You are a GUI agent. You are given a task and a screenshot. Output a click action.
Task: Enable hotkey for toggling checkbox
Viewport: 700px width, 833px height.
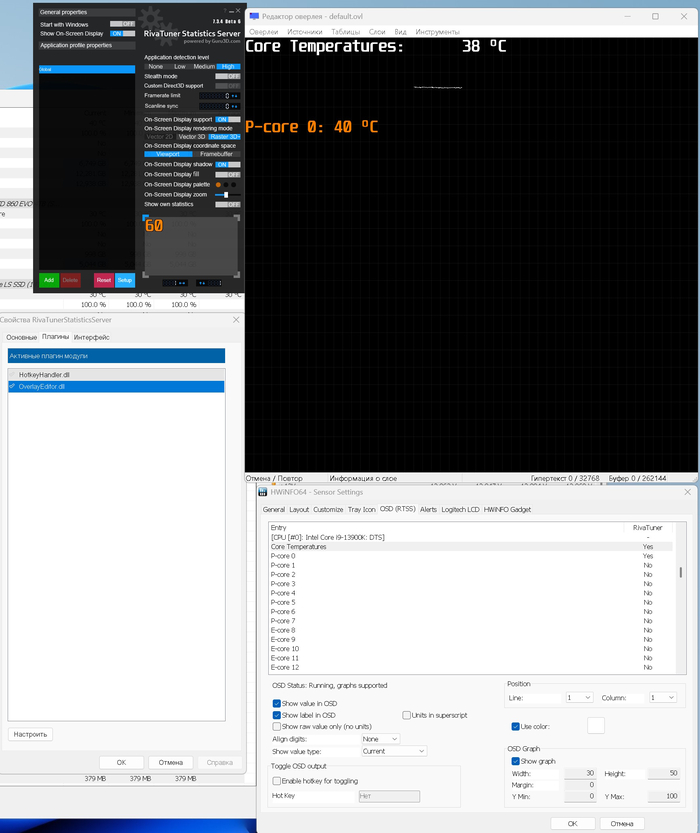(277, 781)
